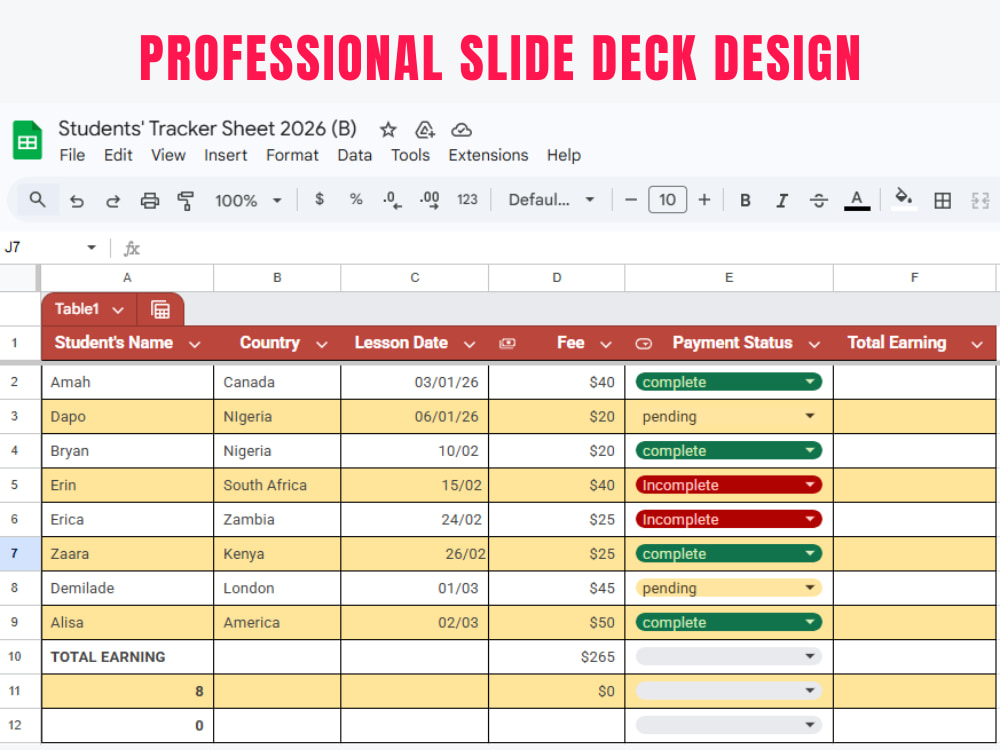This screenshot has width=1000, height=750.
Task: Open Dapo's pending status dropdown
Action: (x=728, y=416)
